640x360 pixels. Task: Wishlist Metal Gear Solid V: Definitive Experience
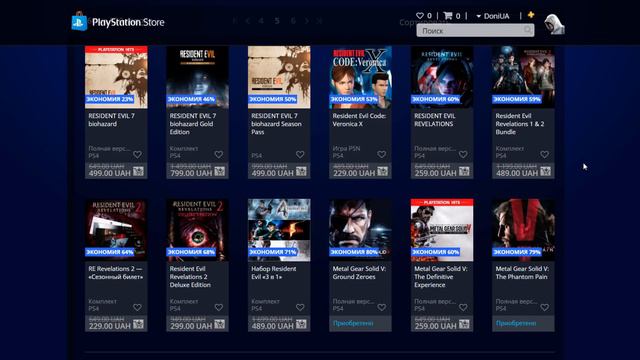[x=463, y=307]
